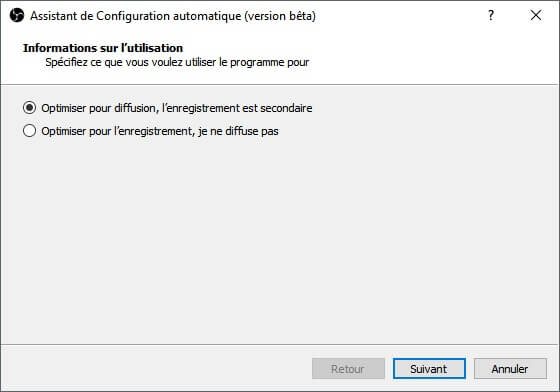560x392 pixels.
Task: Click the "Informations sur l'utilisation" heading
Action: [x=103, y=48]
